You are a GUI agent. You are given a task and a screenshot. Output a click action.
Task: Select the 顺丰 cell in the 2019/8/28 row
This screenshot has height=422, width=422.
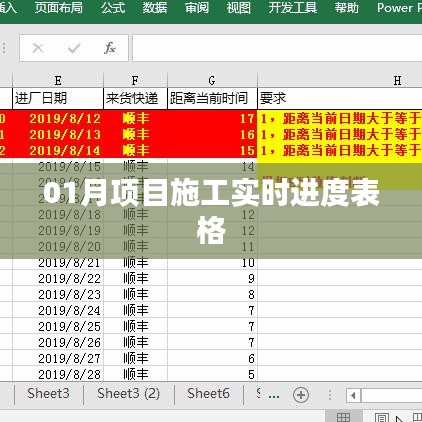(x=135, y=374)
